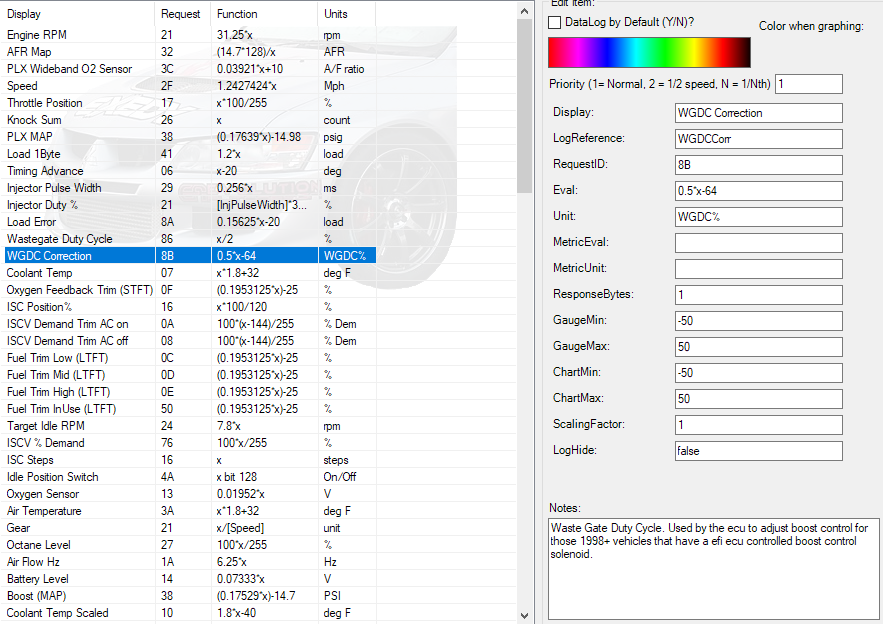
Task: Click the rainbow graphing color bar
Action: [649, 52]
